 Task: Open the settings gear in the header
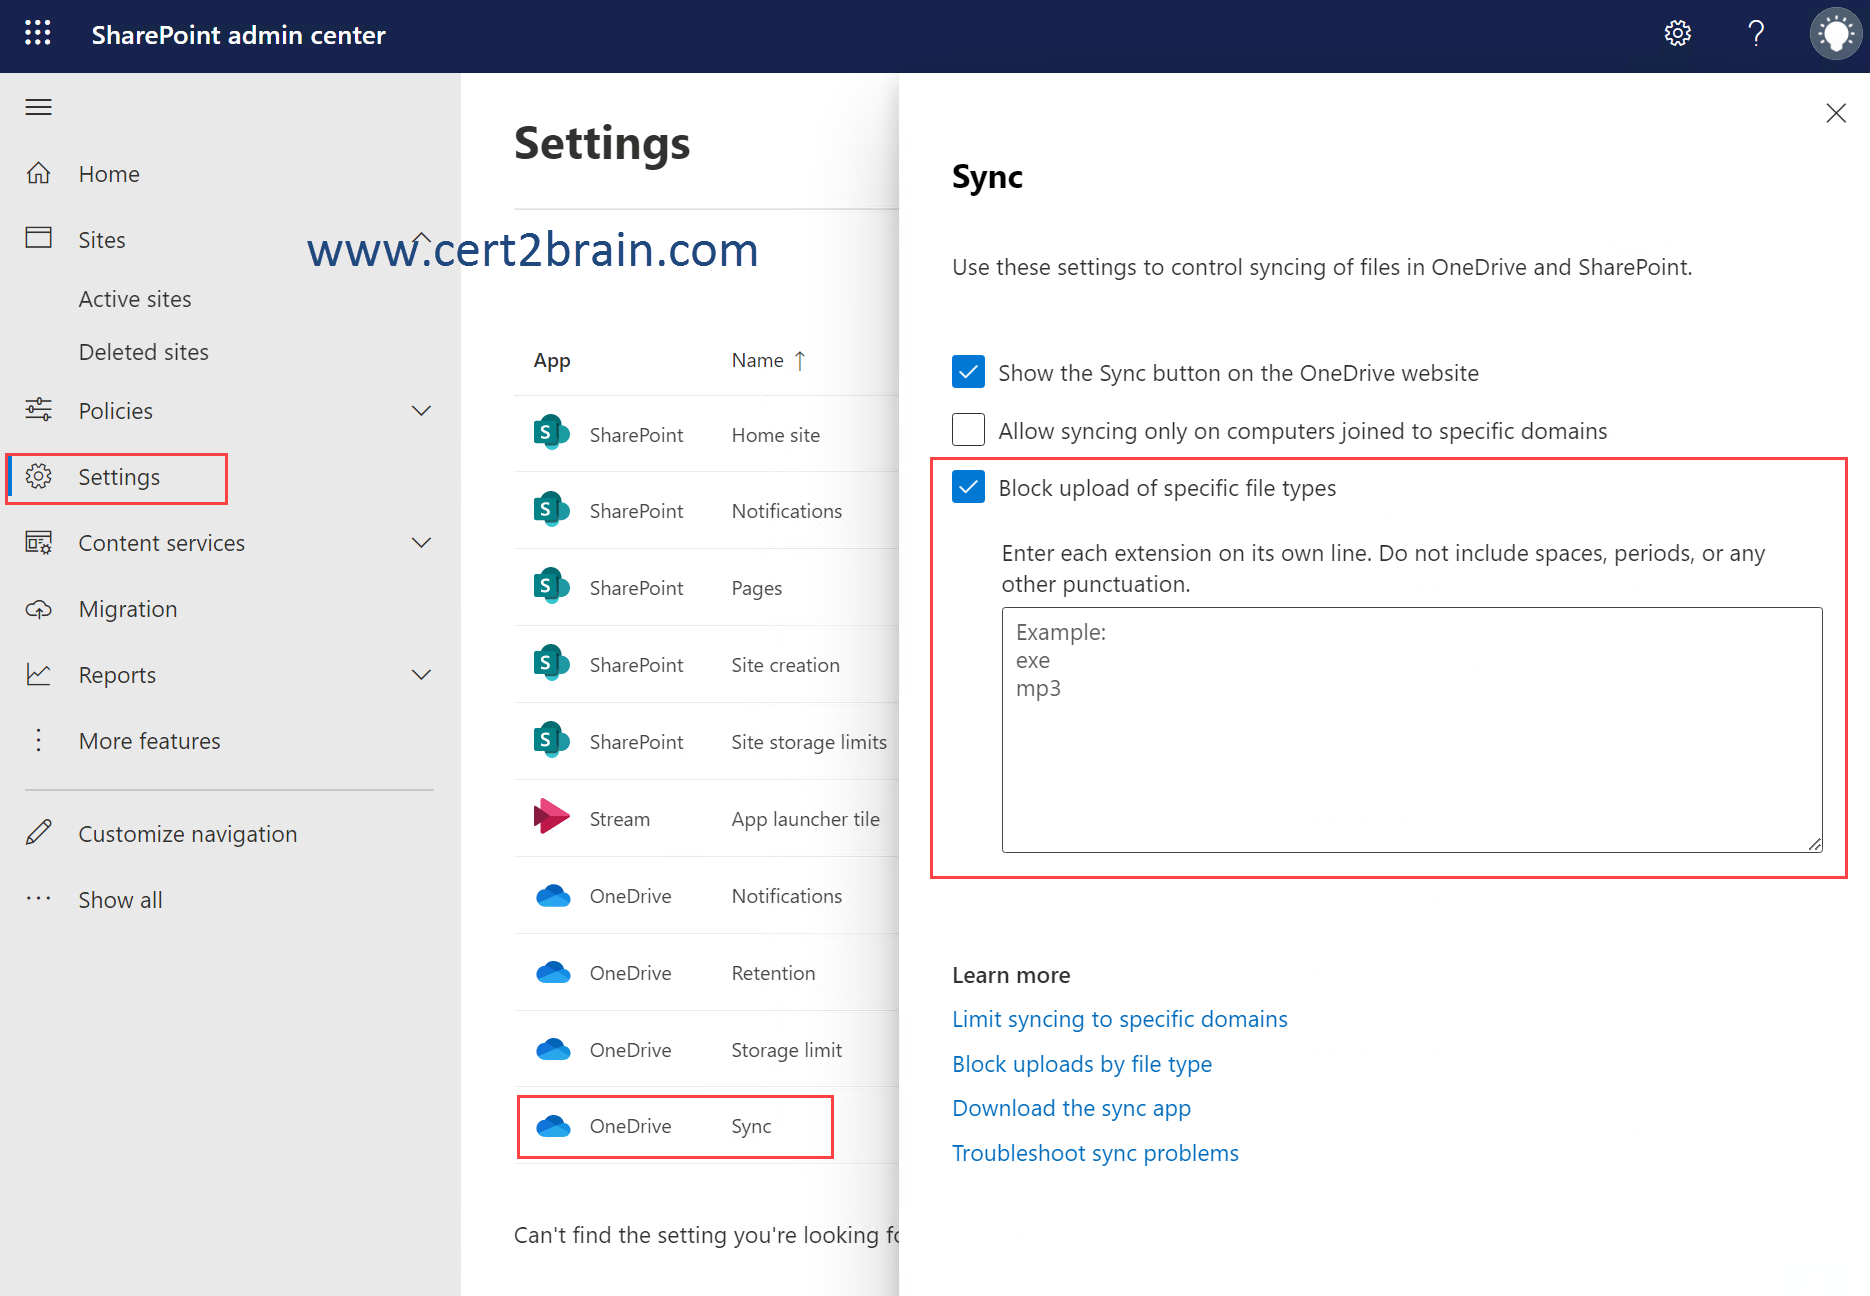1677,33
